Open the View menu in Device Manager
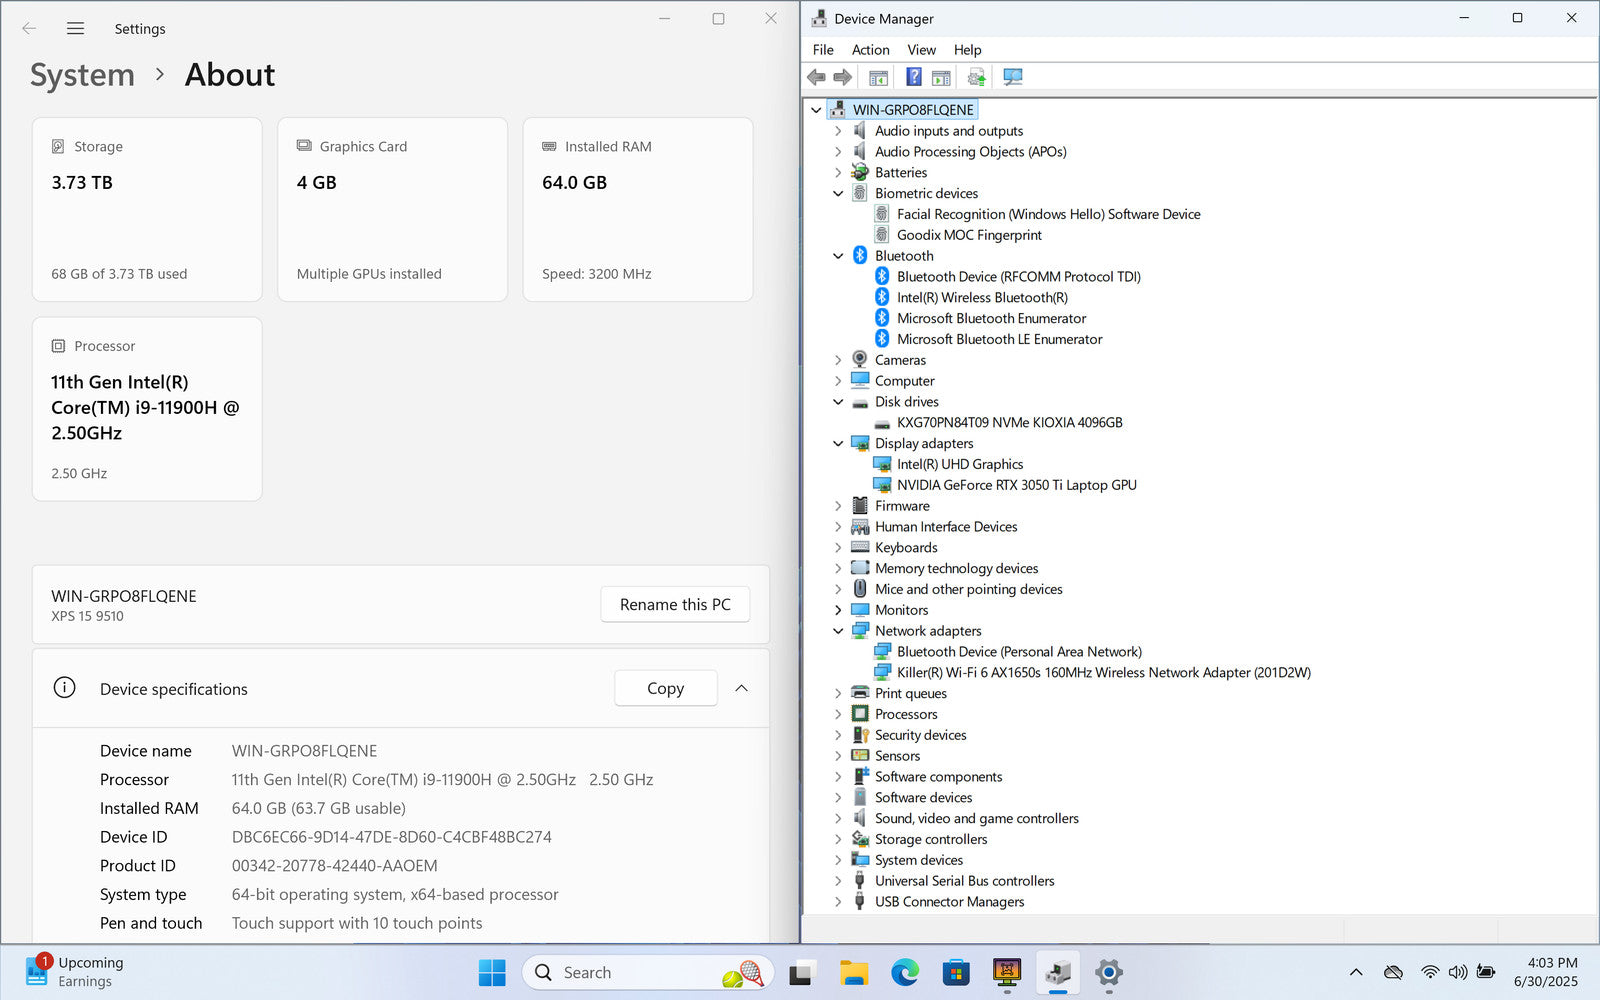This screenshot has height=1000, width=1600. tap(921, 50)
